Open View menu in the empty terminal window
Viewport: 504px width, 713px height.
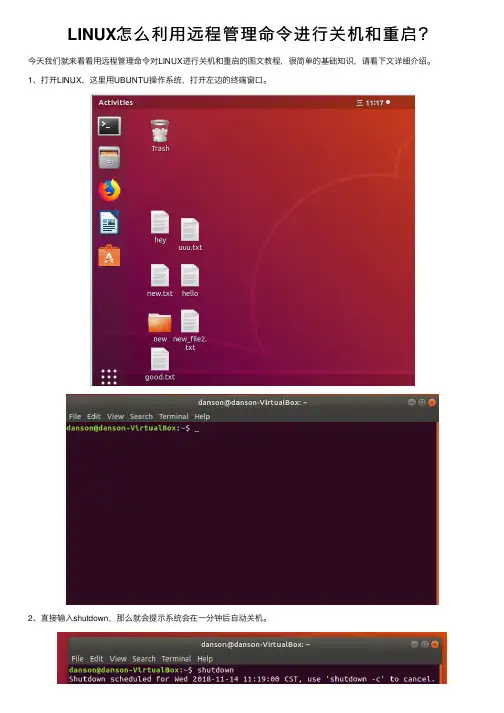tap(115, 417)
